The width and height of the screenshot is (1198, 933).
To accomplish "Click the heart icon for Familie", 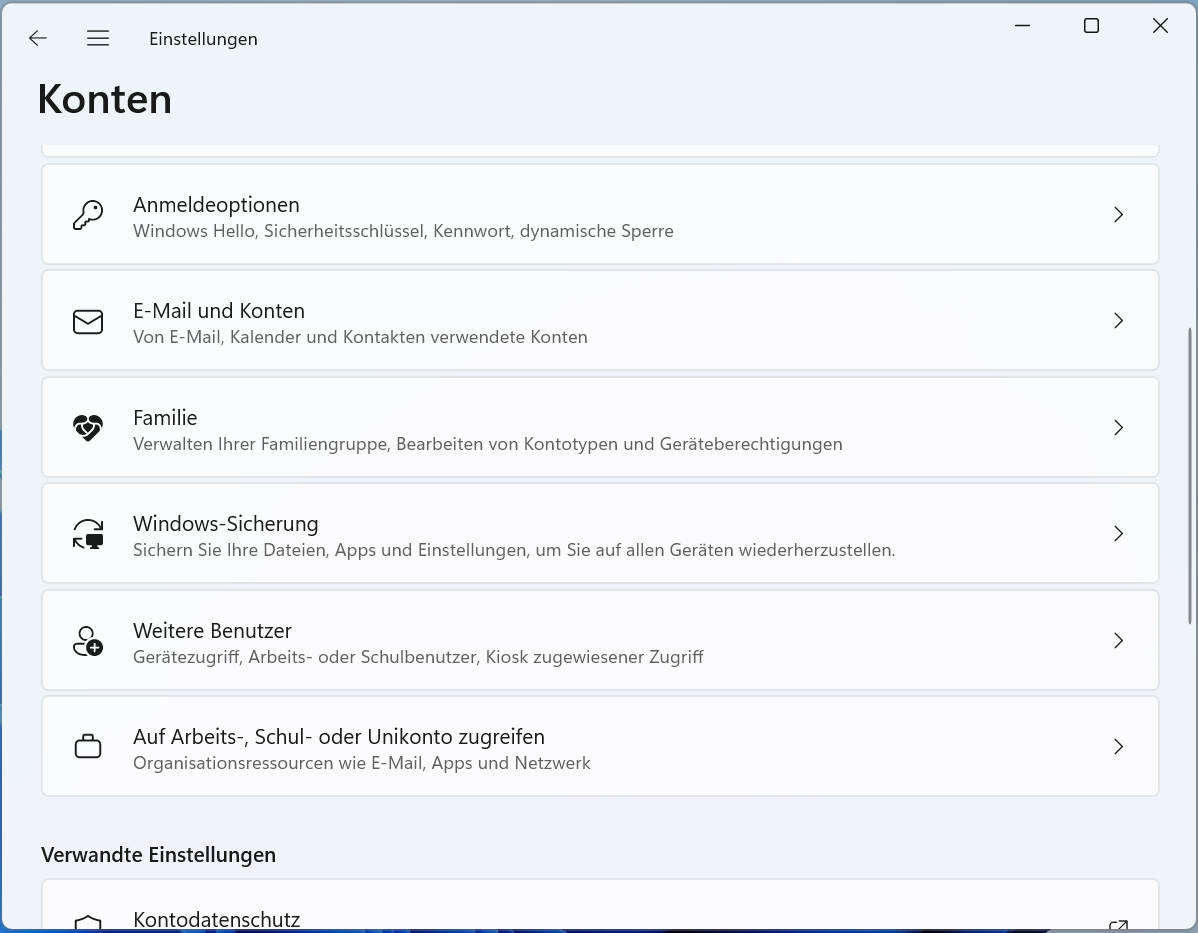I will pyautogui.click(x=88, y=428).
